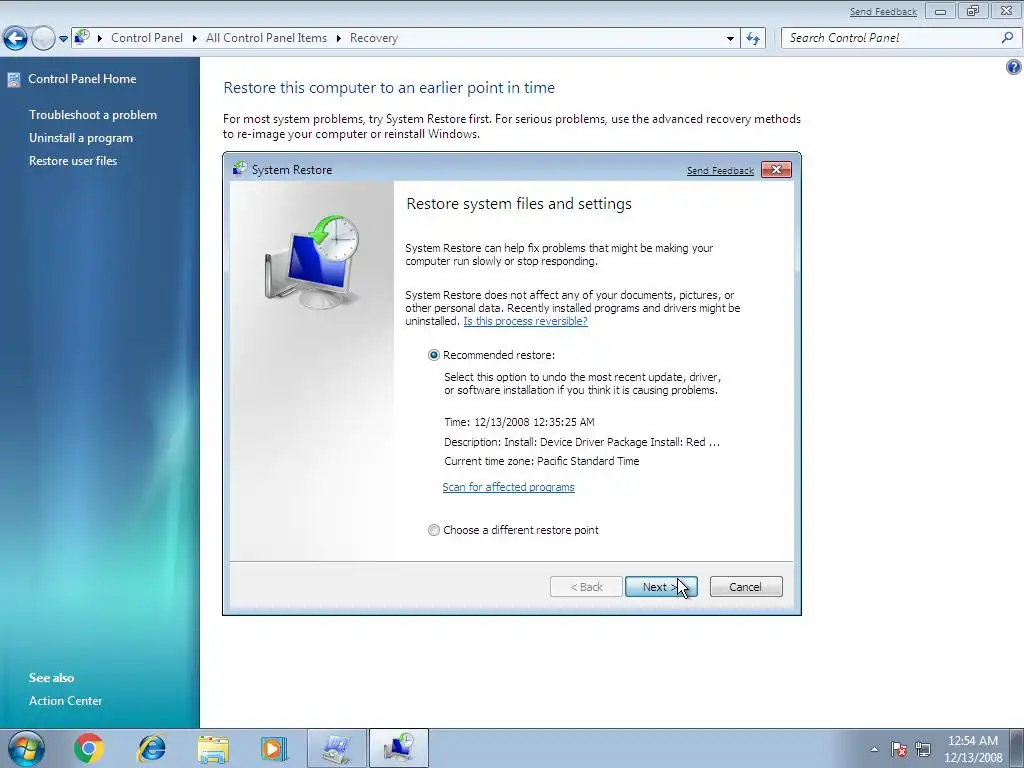Viewport: 1024px width, 768px height.
Task: Click the System Restore monitor clock image
Action: point(312,261)
